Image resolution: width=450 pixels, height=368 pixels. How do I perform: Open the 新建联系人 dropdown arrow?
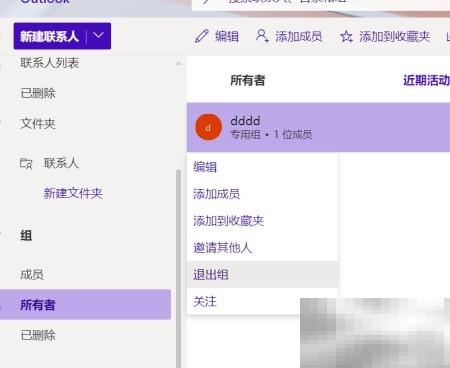coord(99,36)
